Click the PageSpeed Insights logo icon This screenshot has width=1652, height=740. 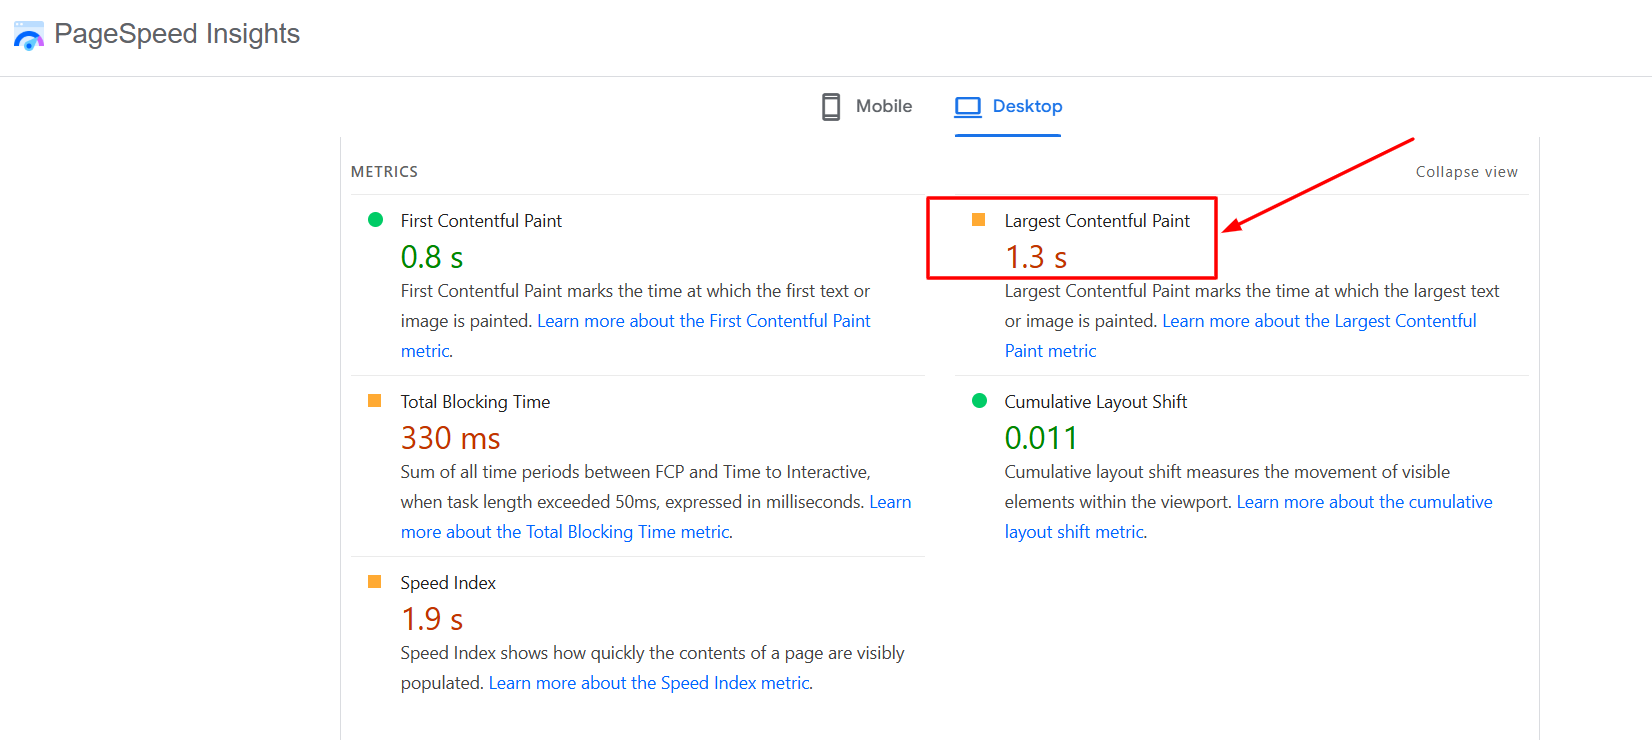(x=28, y=35)
